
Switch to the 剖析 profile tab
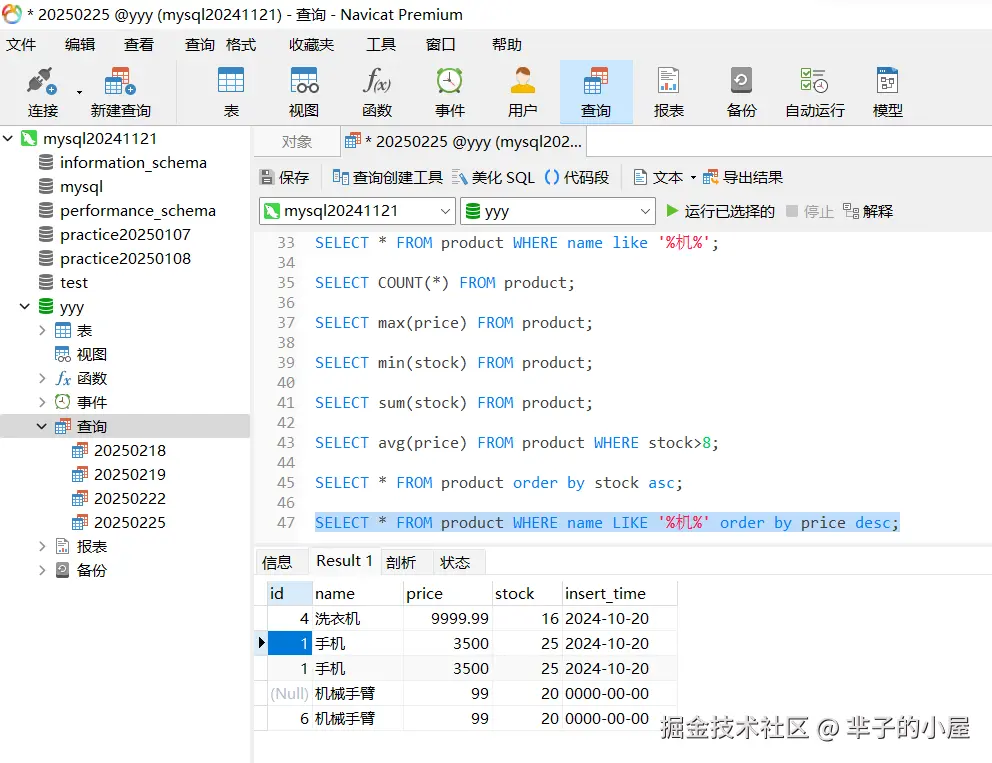pos(401,562)
